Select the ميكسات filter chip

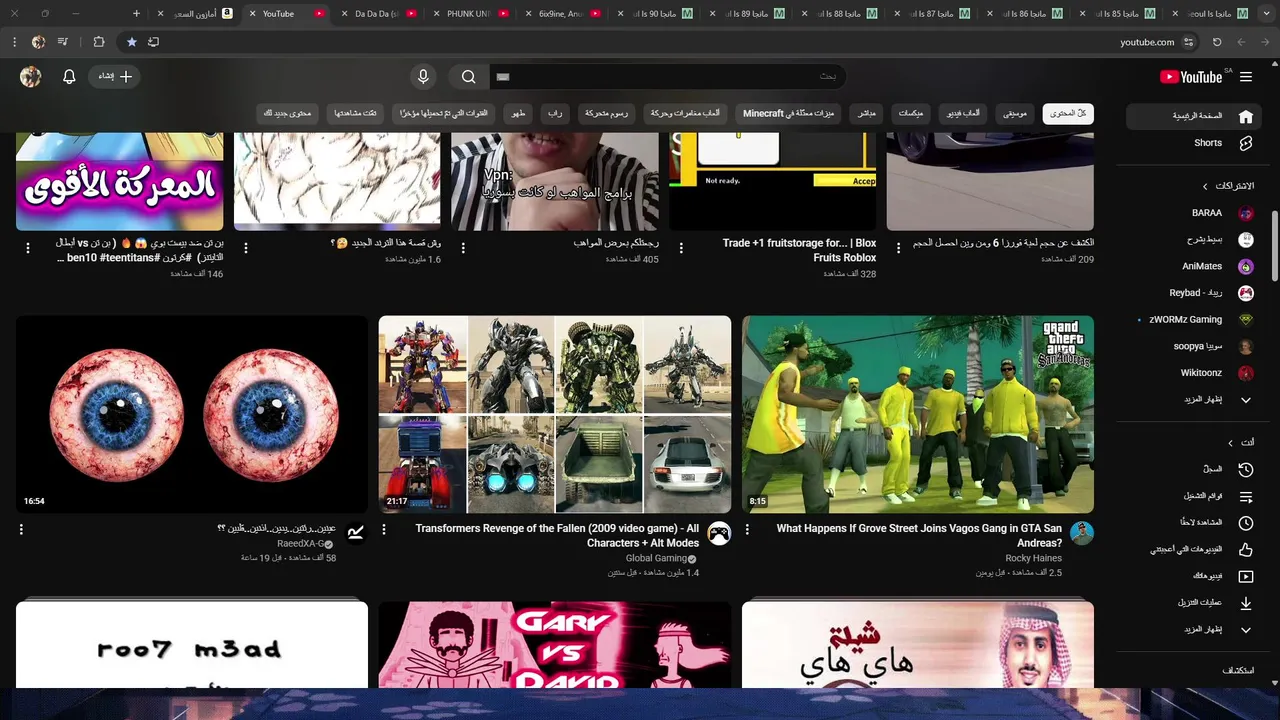point(911,114)
